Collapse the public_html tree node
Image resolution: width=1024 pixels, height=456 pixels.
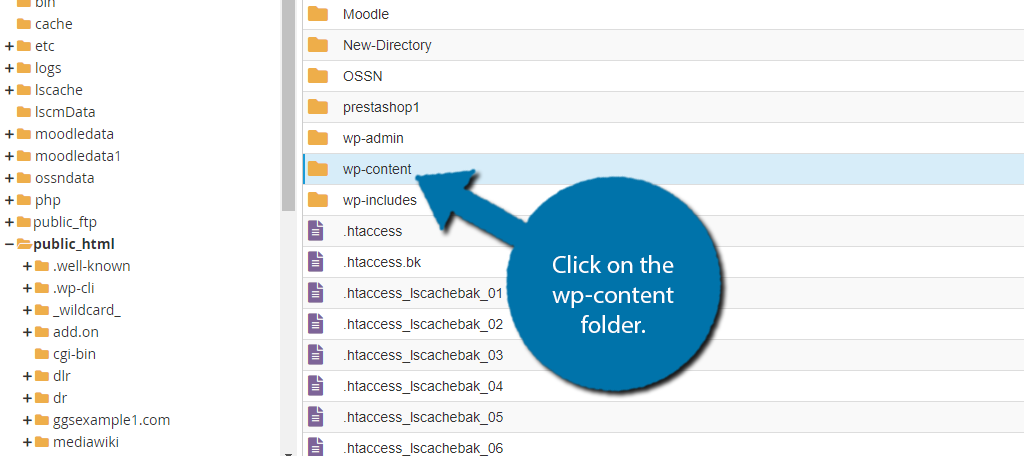[x=9, y=244]
